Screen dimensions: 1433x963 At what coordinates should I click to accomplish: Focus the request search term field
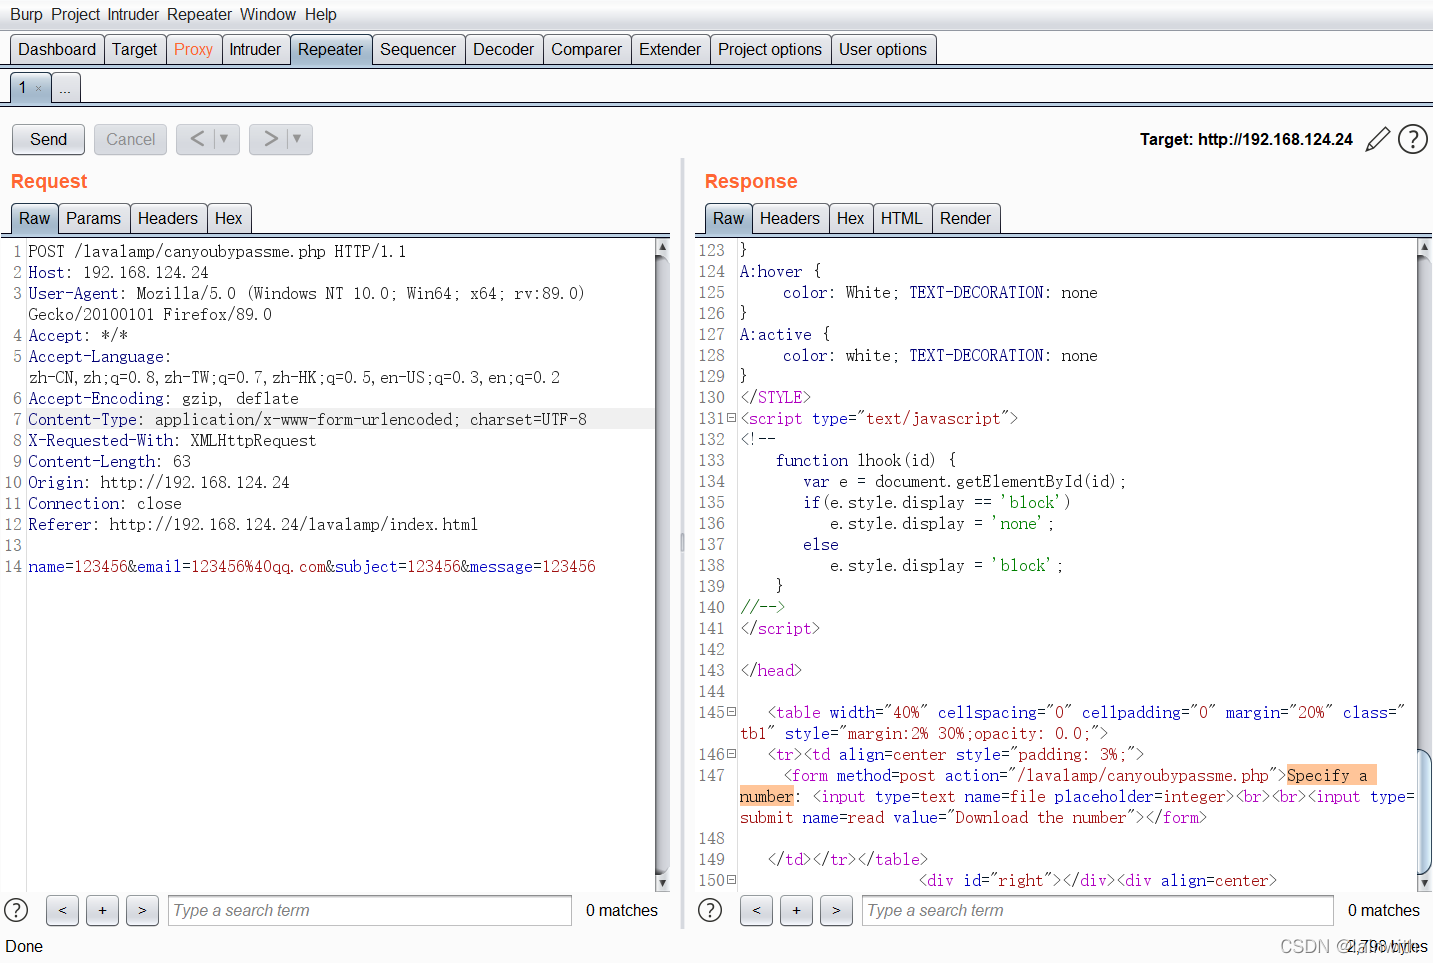[x=370, y=910]
